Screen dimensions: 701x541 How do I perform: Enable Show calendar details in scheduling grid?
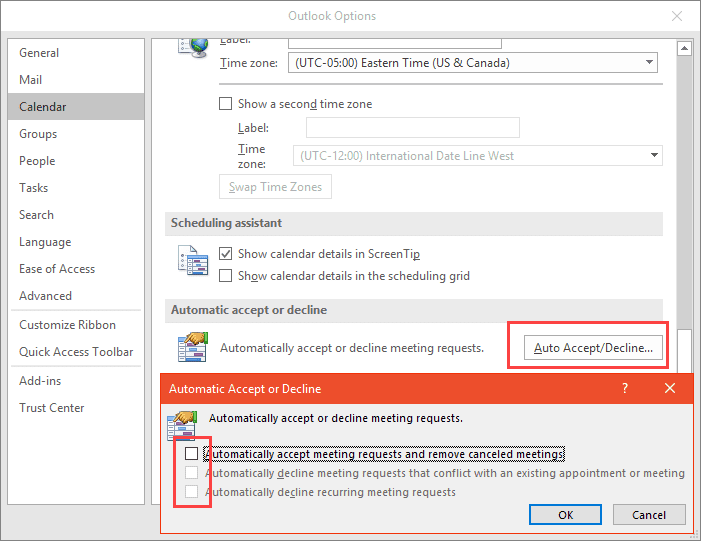[226, 276]
